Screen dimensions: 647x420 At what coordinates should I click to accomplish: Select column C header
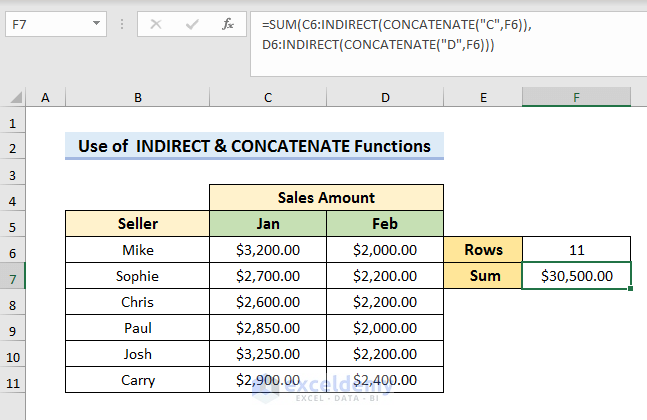pyautogui.click(x=268, y=97)
